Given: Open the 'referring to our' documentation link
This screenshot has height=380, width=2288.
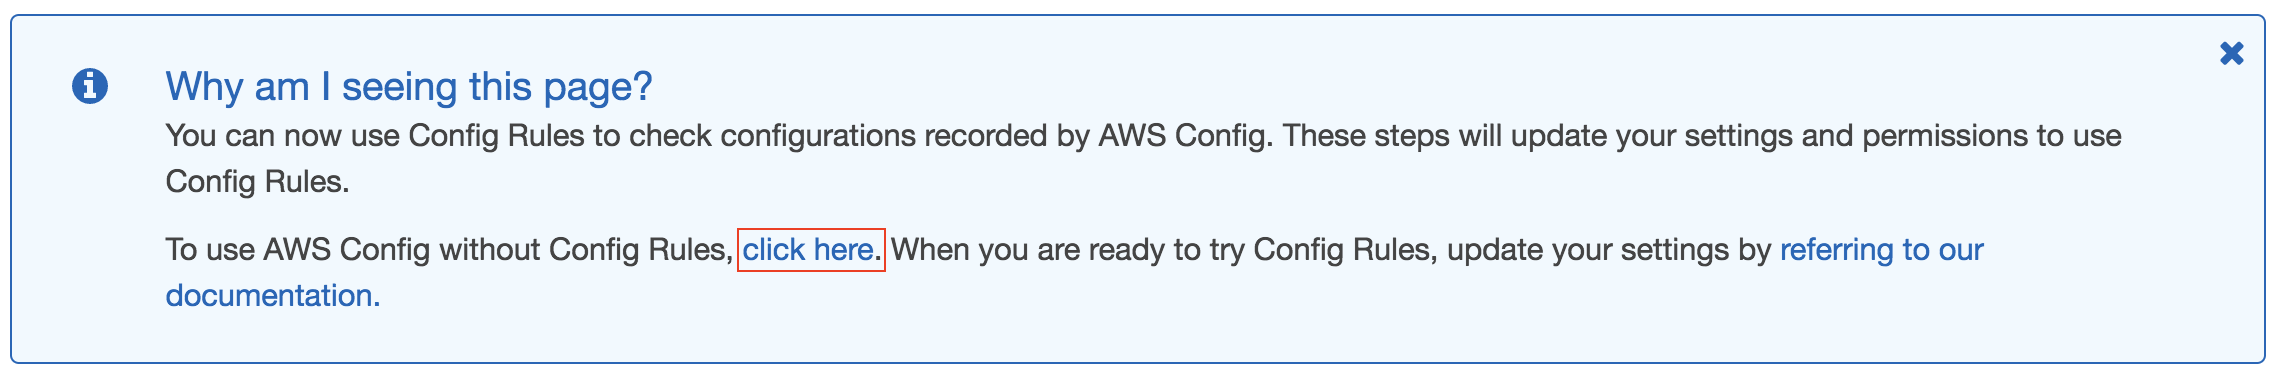Looking at the screenshot, I should [1881, 249].
